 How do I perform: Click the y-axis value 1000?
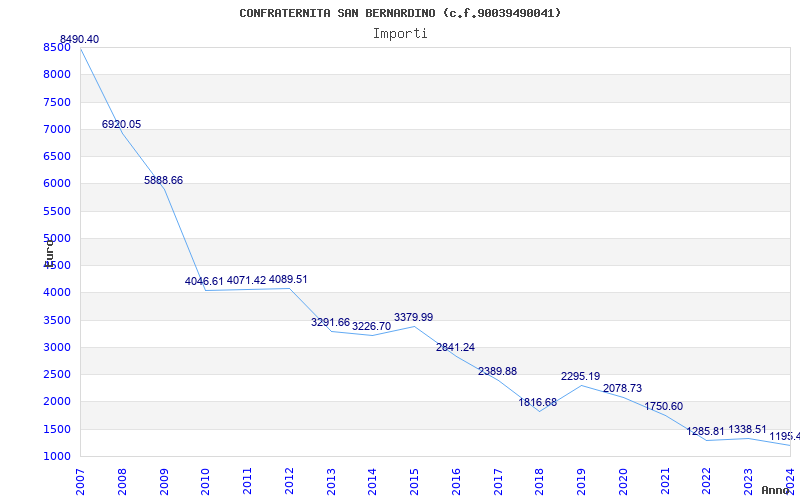[57, 457]
